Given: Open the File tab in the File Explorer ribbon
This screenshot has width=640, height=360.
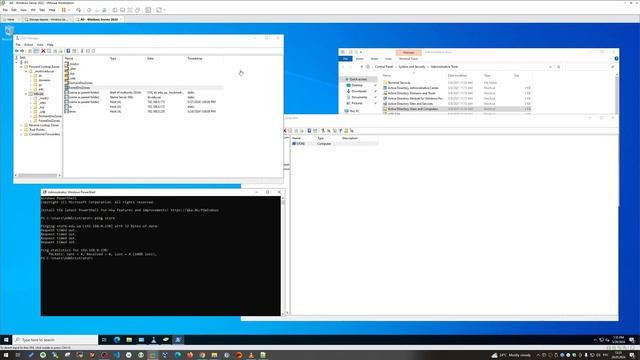Looking at the screenshot, I should click(345, 59).
